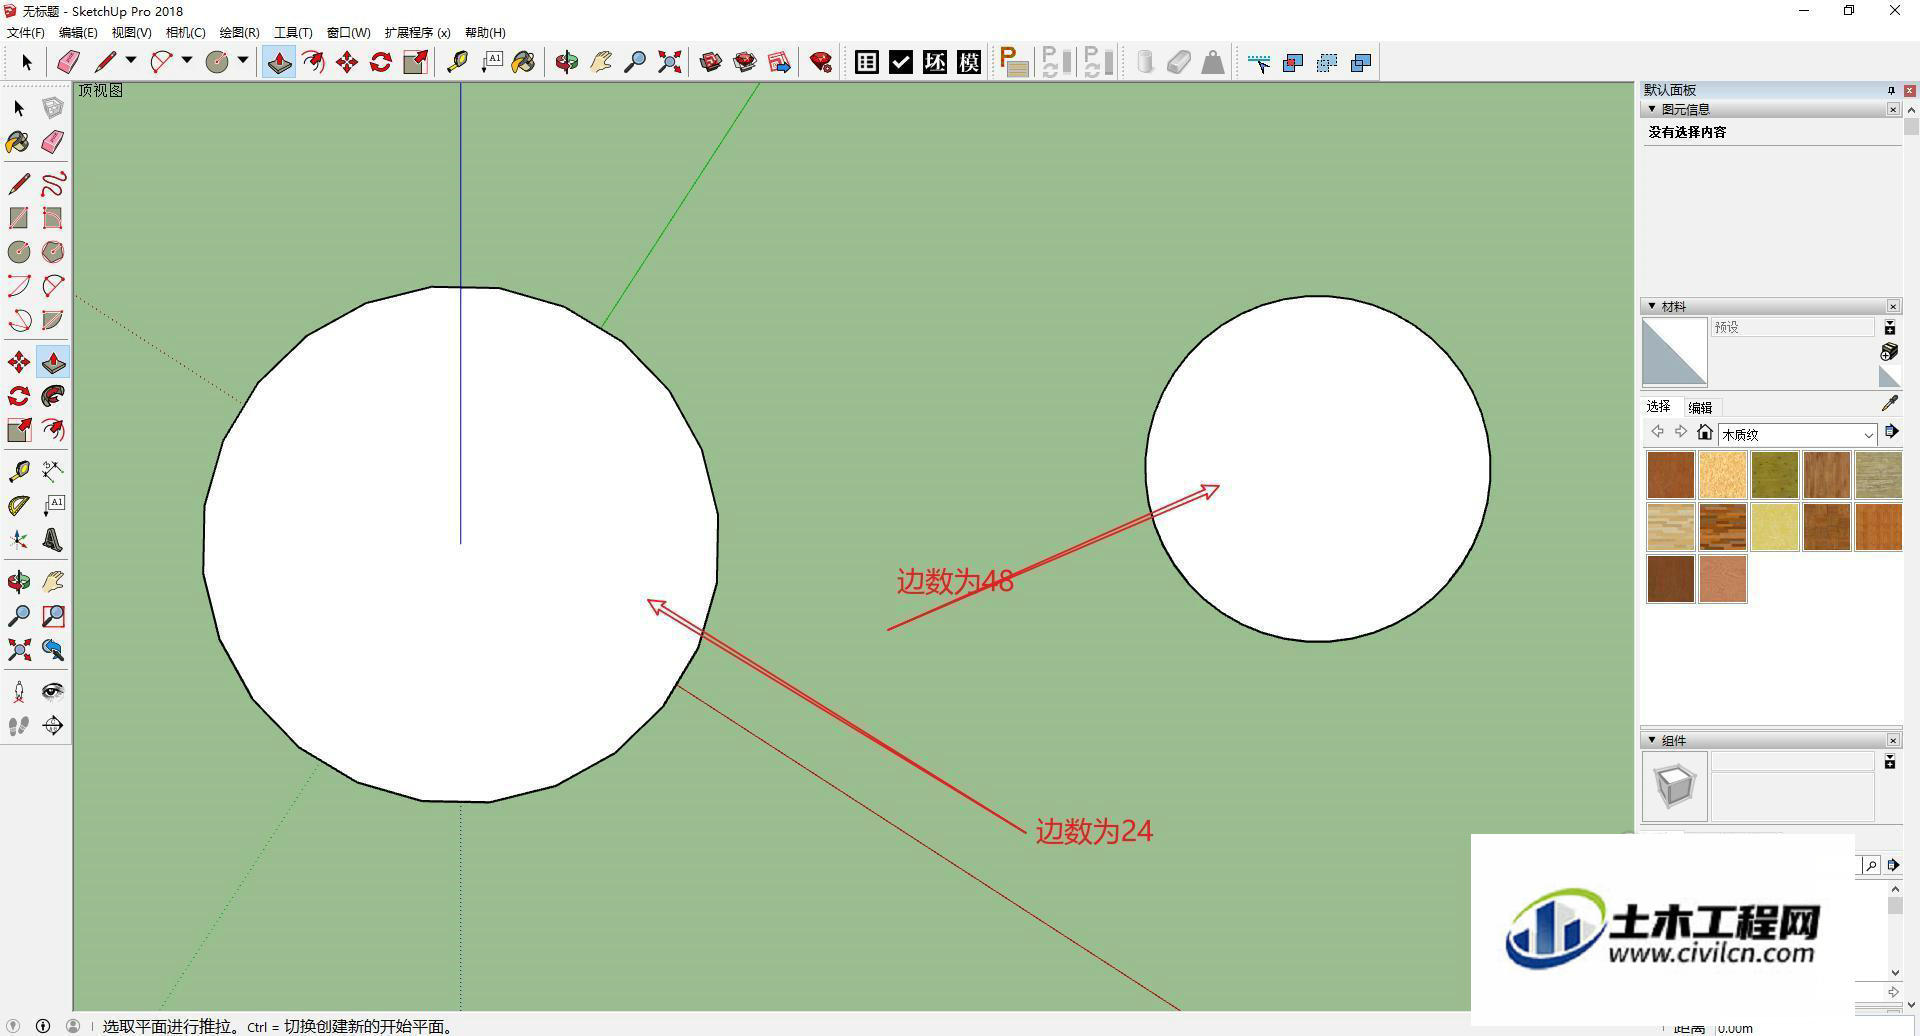Click the 预设 material name field
Viewport: 1920px width, 1036px height.
click(x=1792, y=327)
